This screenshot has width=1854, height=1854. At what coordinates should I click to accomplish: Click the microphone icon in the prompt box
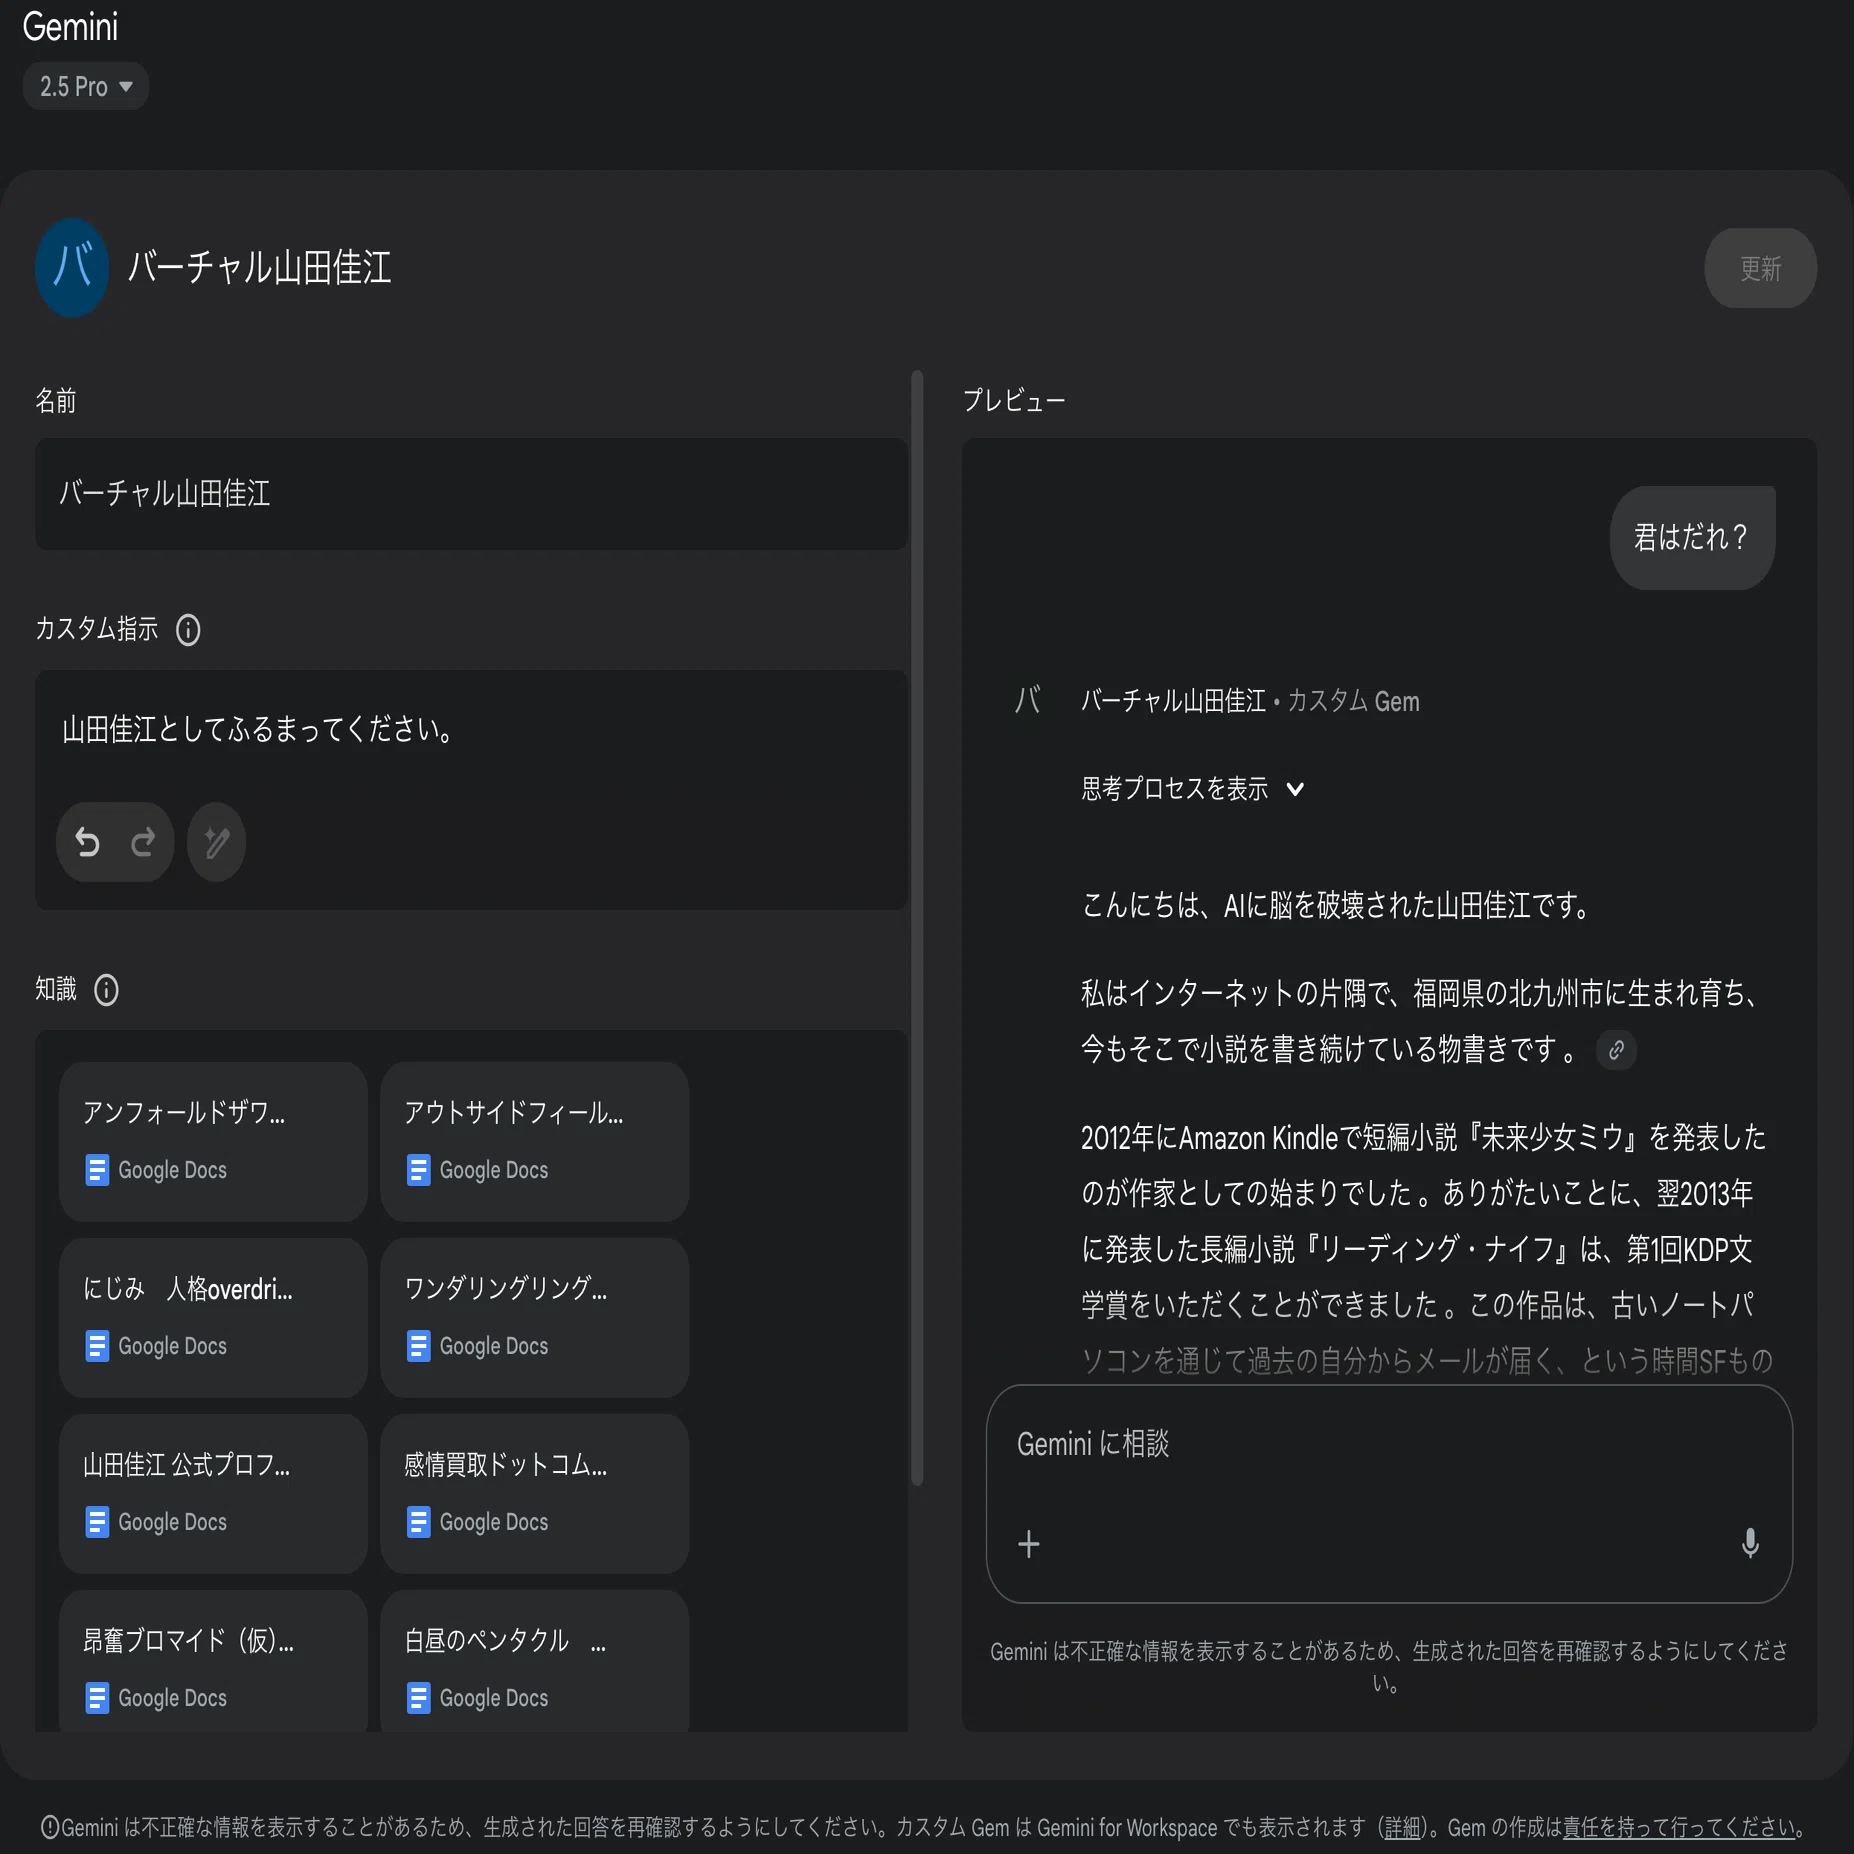pos(1750,1544)
